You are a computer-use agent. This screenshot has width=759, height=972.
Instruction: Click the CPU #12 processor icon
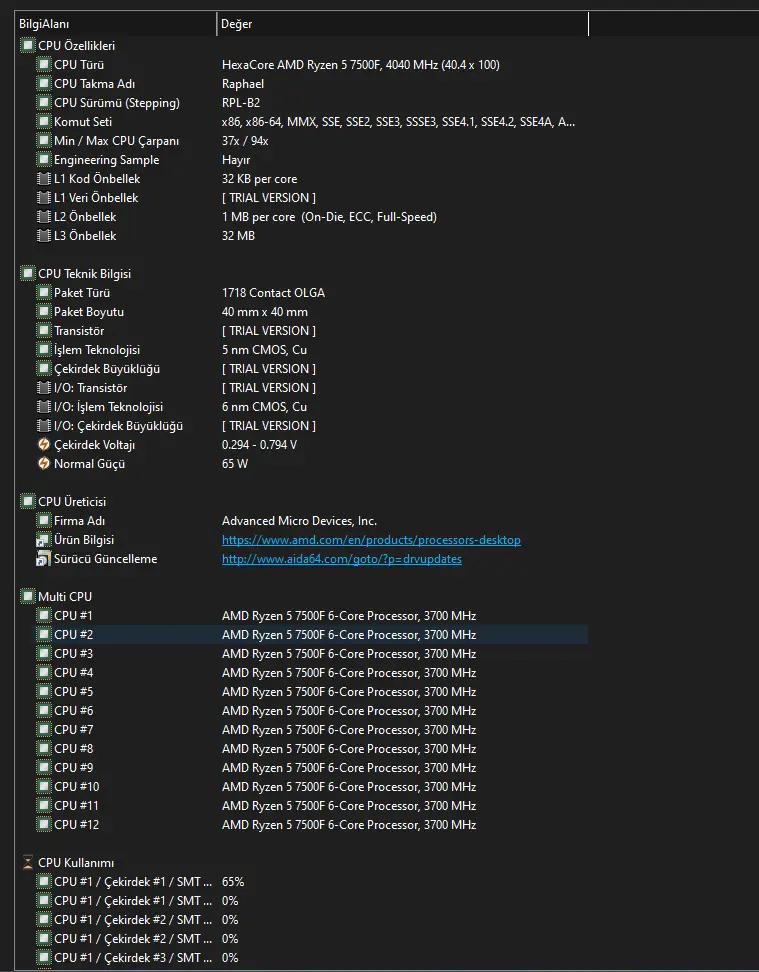(43, 824)
